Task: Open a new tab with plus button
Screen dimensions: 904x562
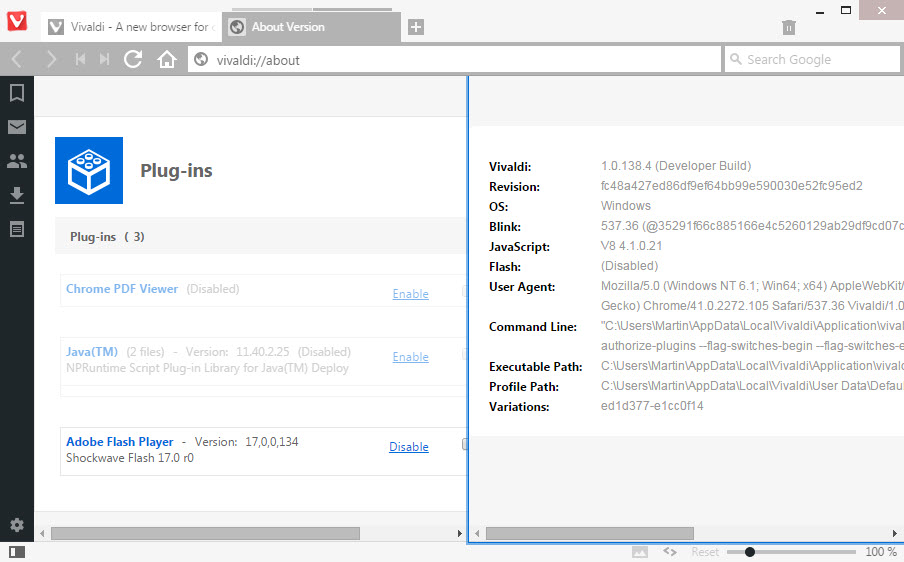Action: 416,27
